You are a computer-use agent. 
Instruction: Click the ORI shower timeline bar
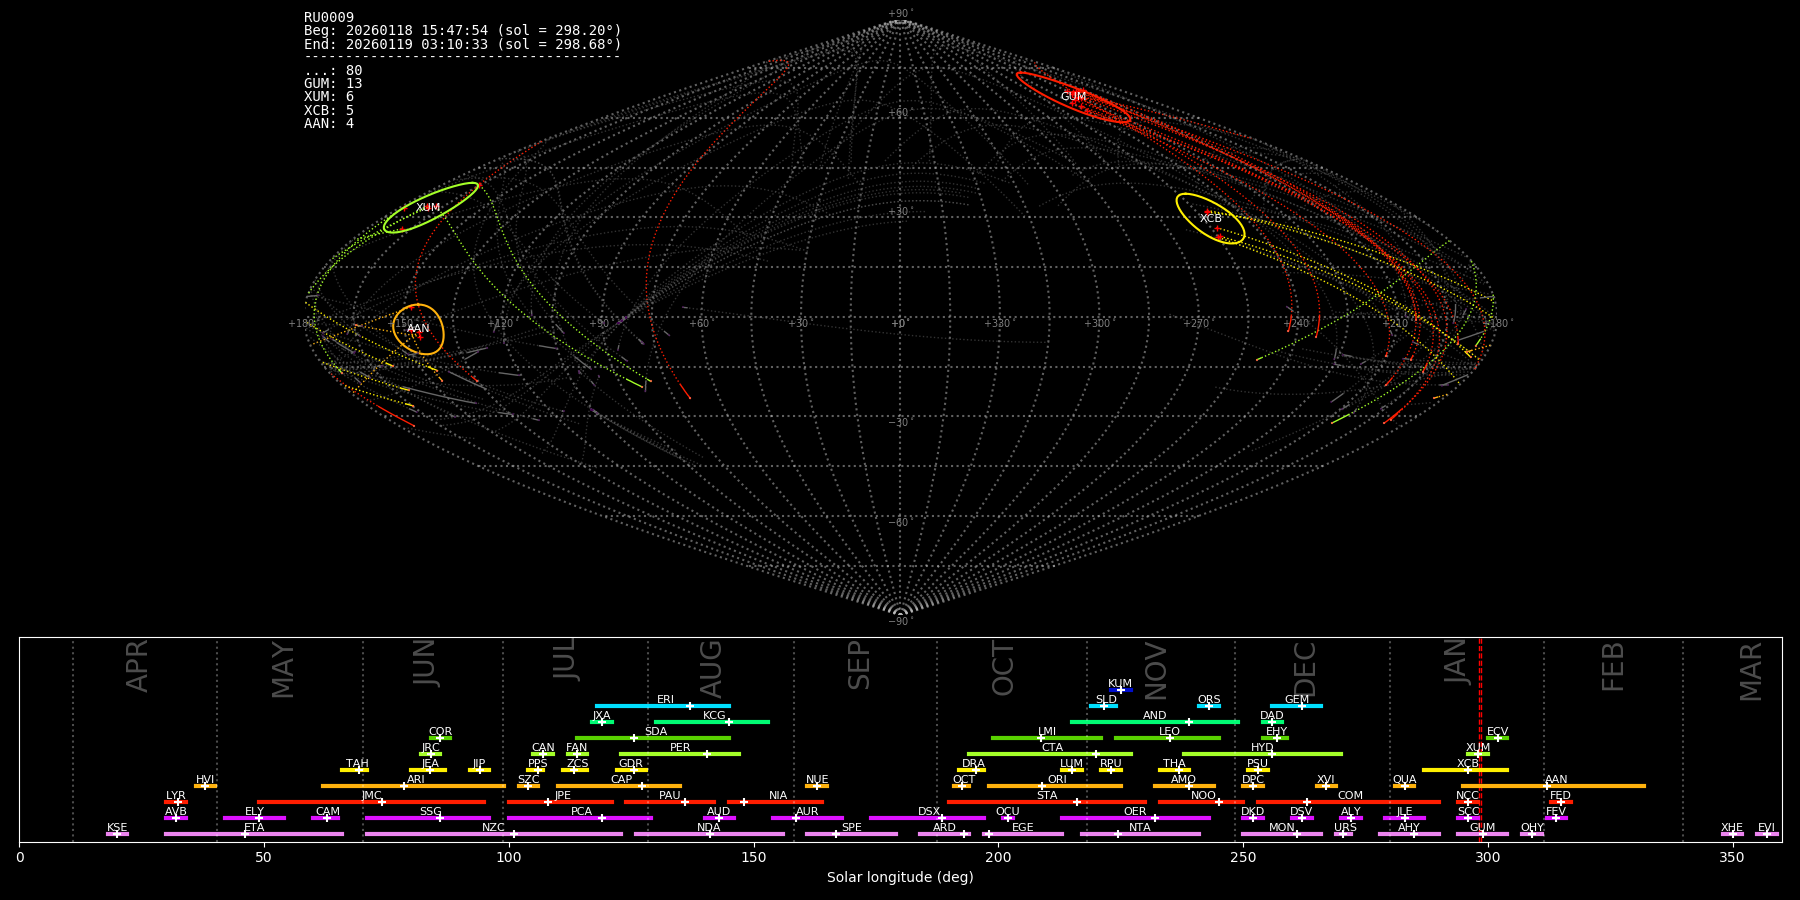pyautogui.click(x=1055, y=786)
